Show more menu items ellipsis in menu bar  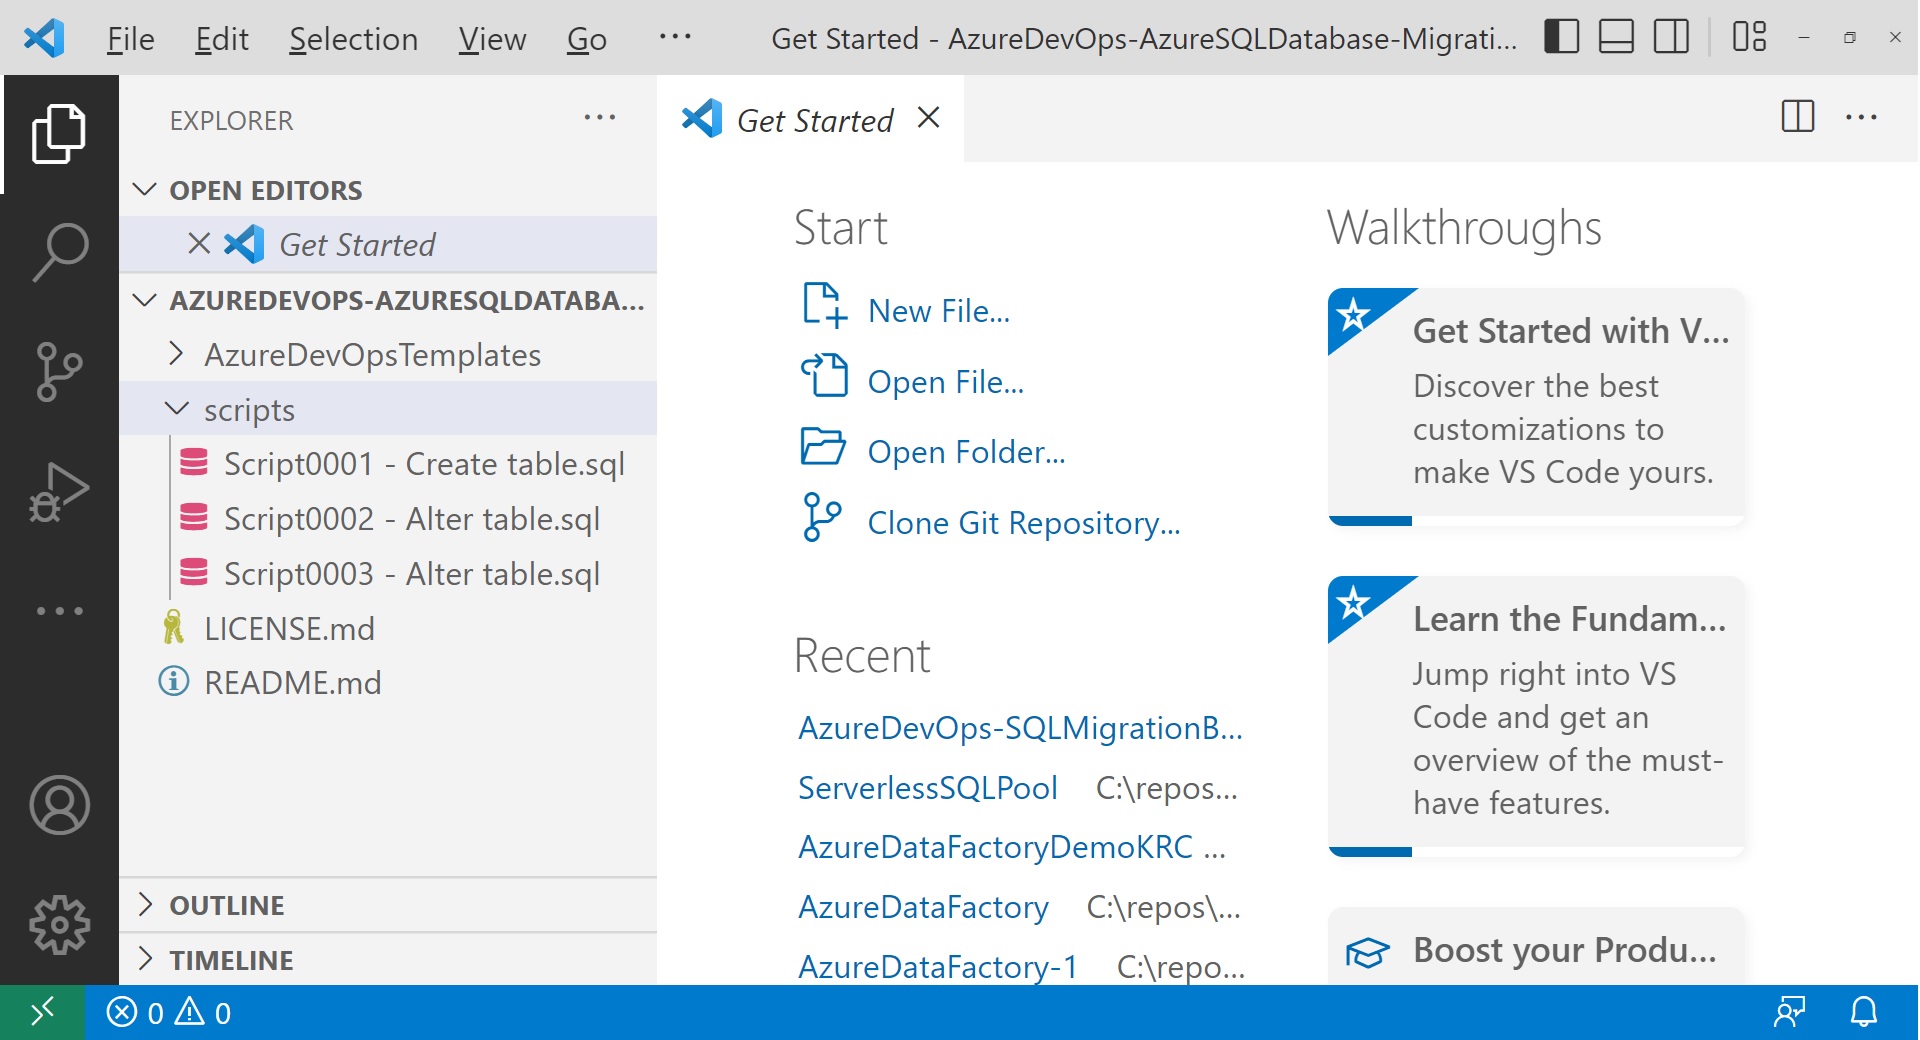pos(675,37)
